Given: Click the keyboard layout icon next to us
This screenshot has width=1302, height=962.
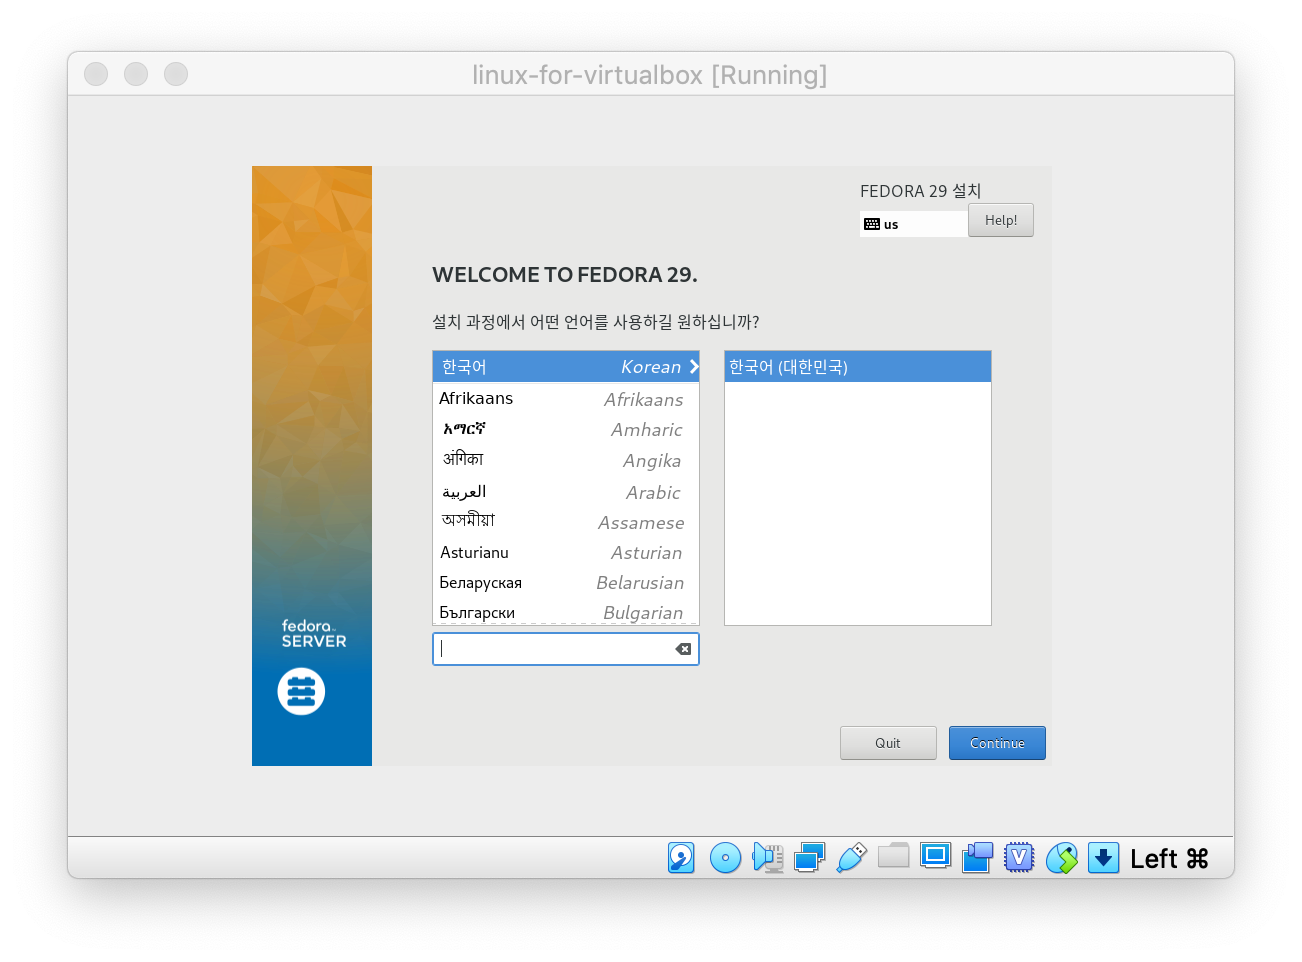Looking at the screenshot, I should click(x=872, y=224).
